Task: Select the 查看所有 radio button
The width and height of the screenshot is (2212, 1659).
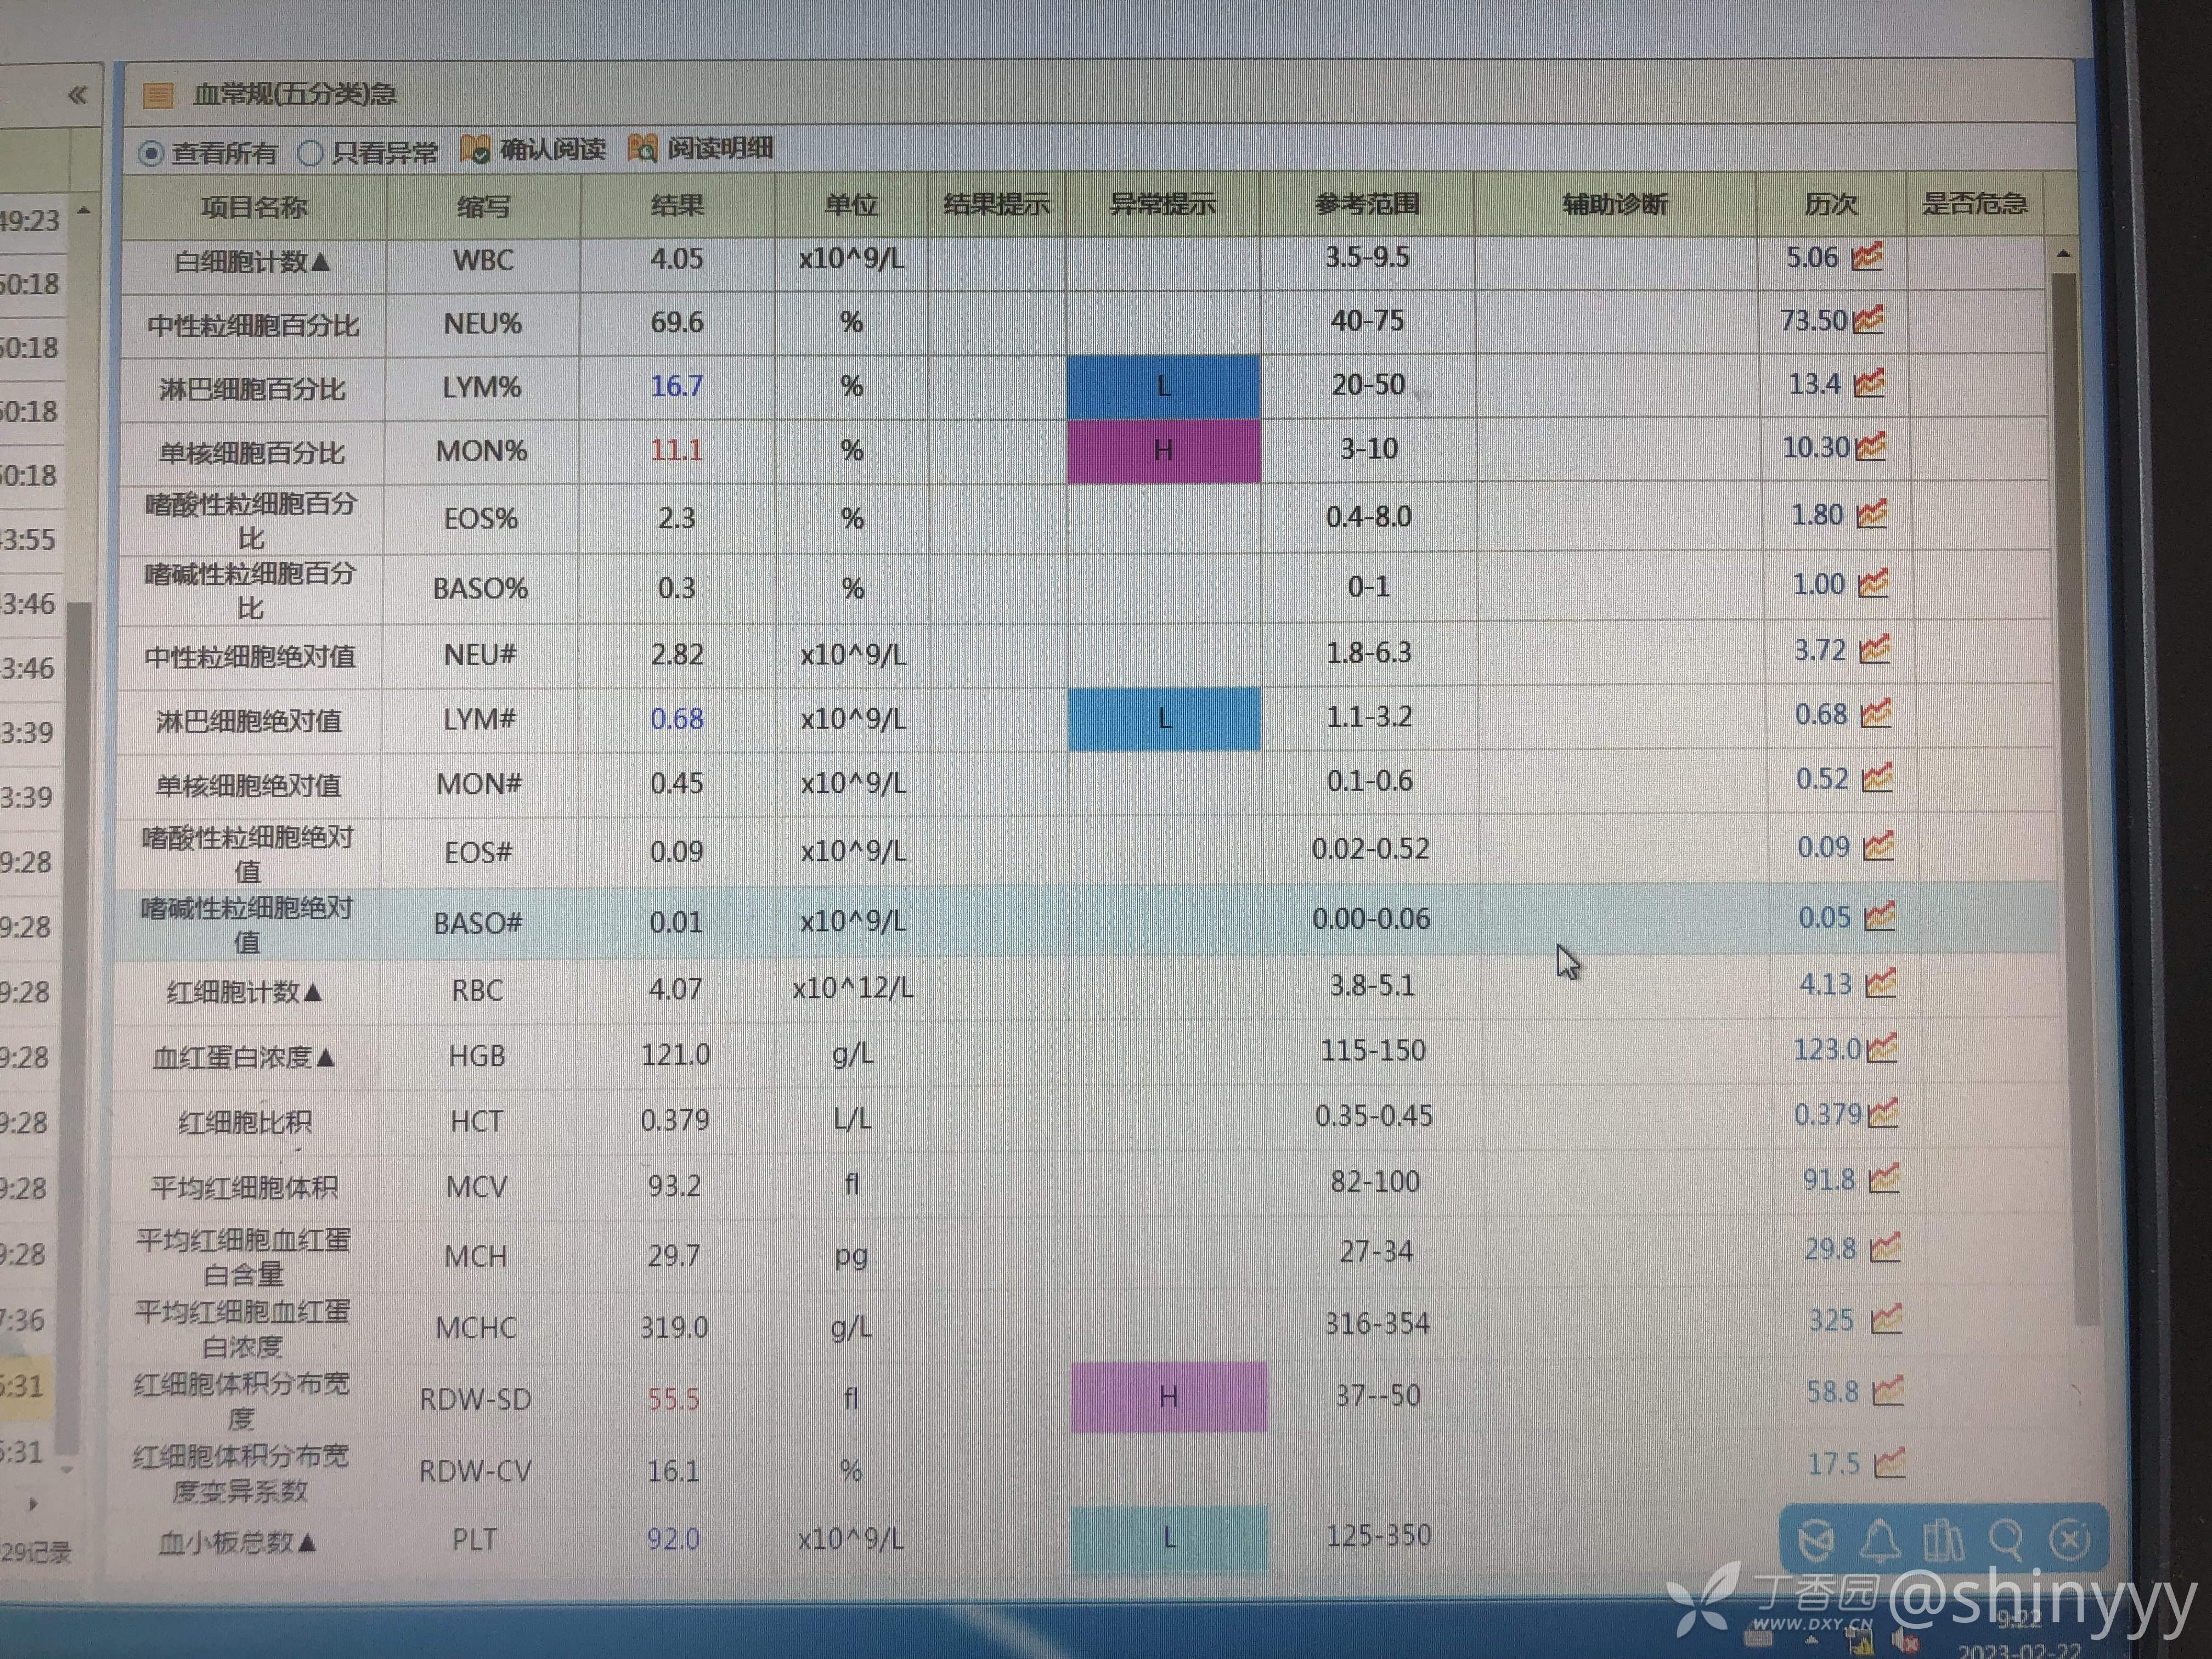Action: 151,154
